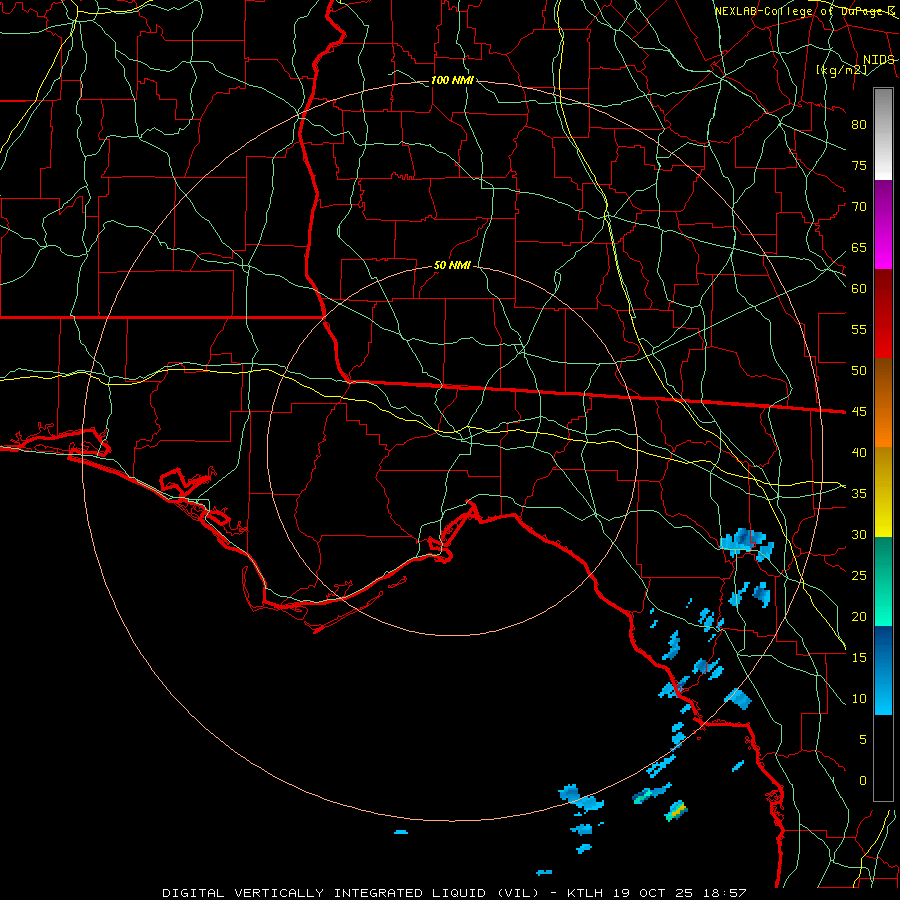The width and height of the screenshot is (900, 900).
Task: Click the 30 value on color scale
Action: pyautogui.click(x=859, y=534)
